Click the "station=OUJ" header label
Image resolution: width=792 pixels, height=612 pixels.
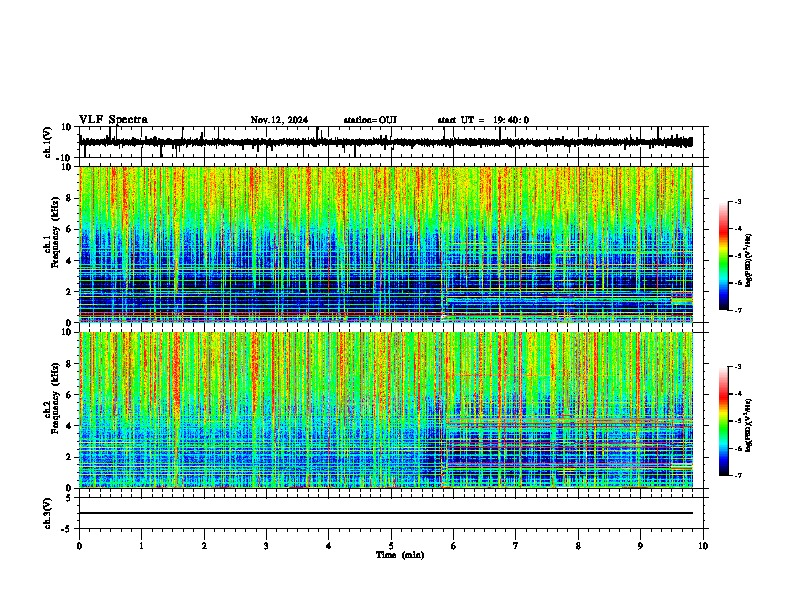[370, 120]
